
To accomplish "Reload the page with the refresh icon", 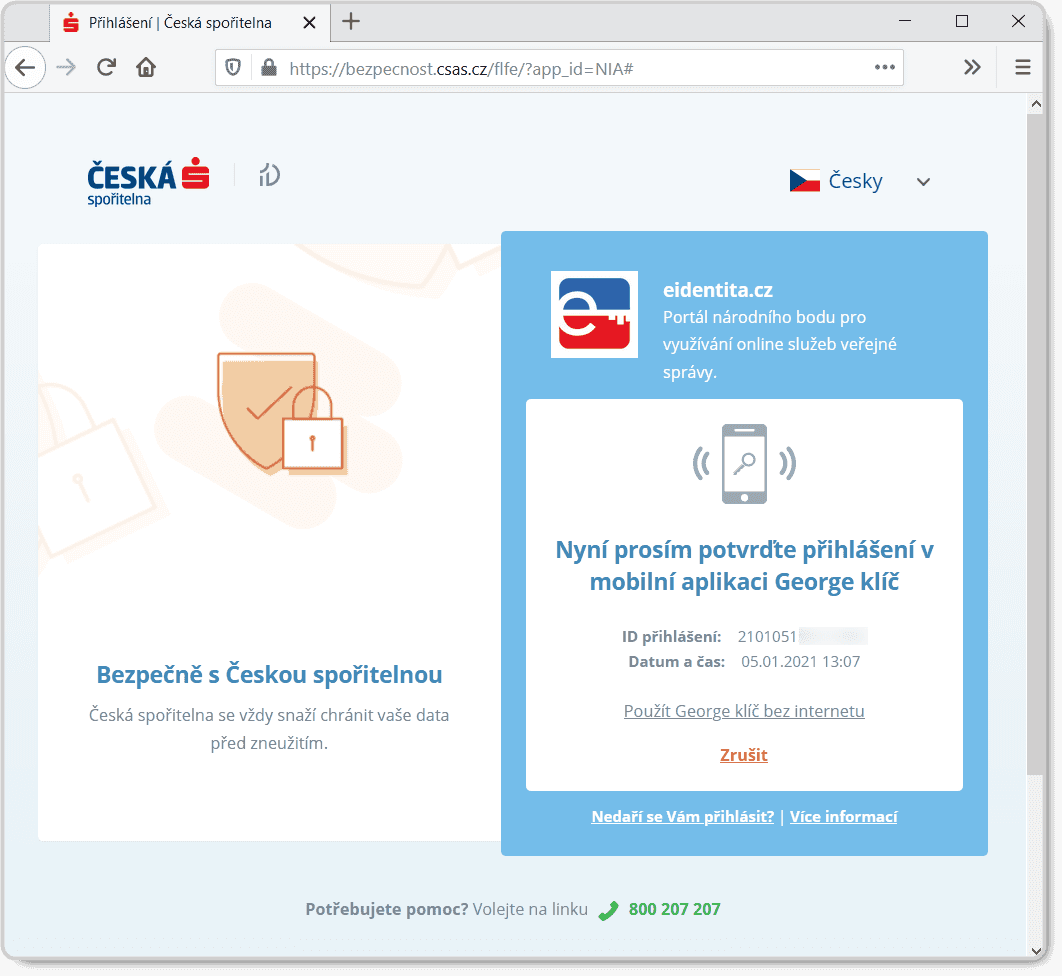I will (106, 67).
